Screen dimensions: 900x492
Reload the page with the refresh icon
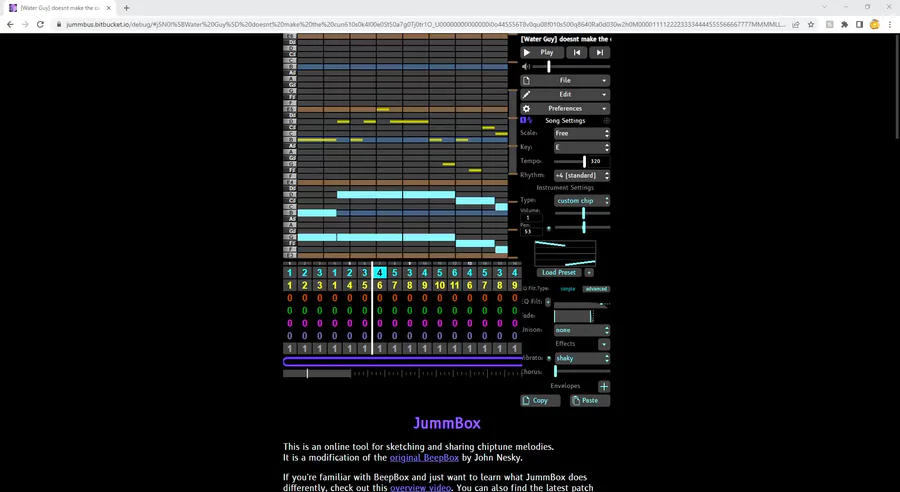40,25
